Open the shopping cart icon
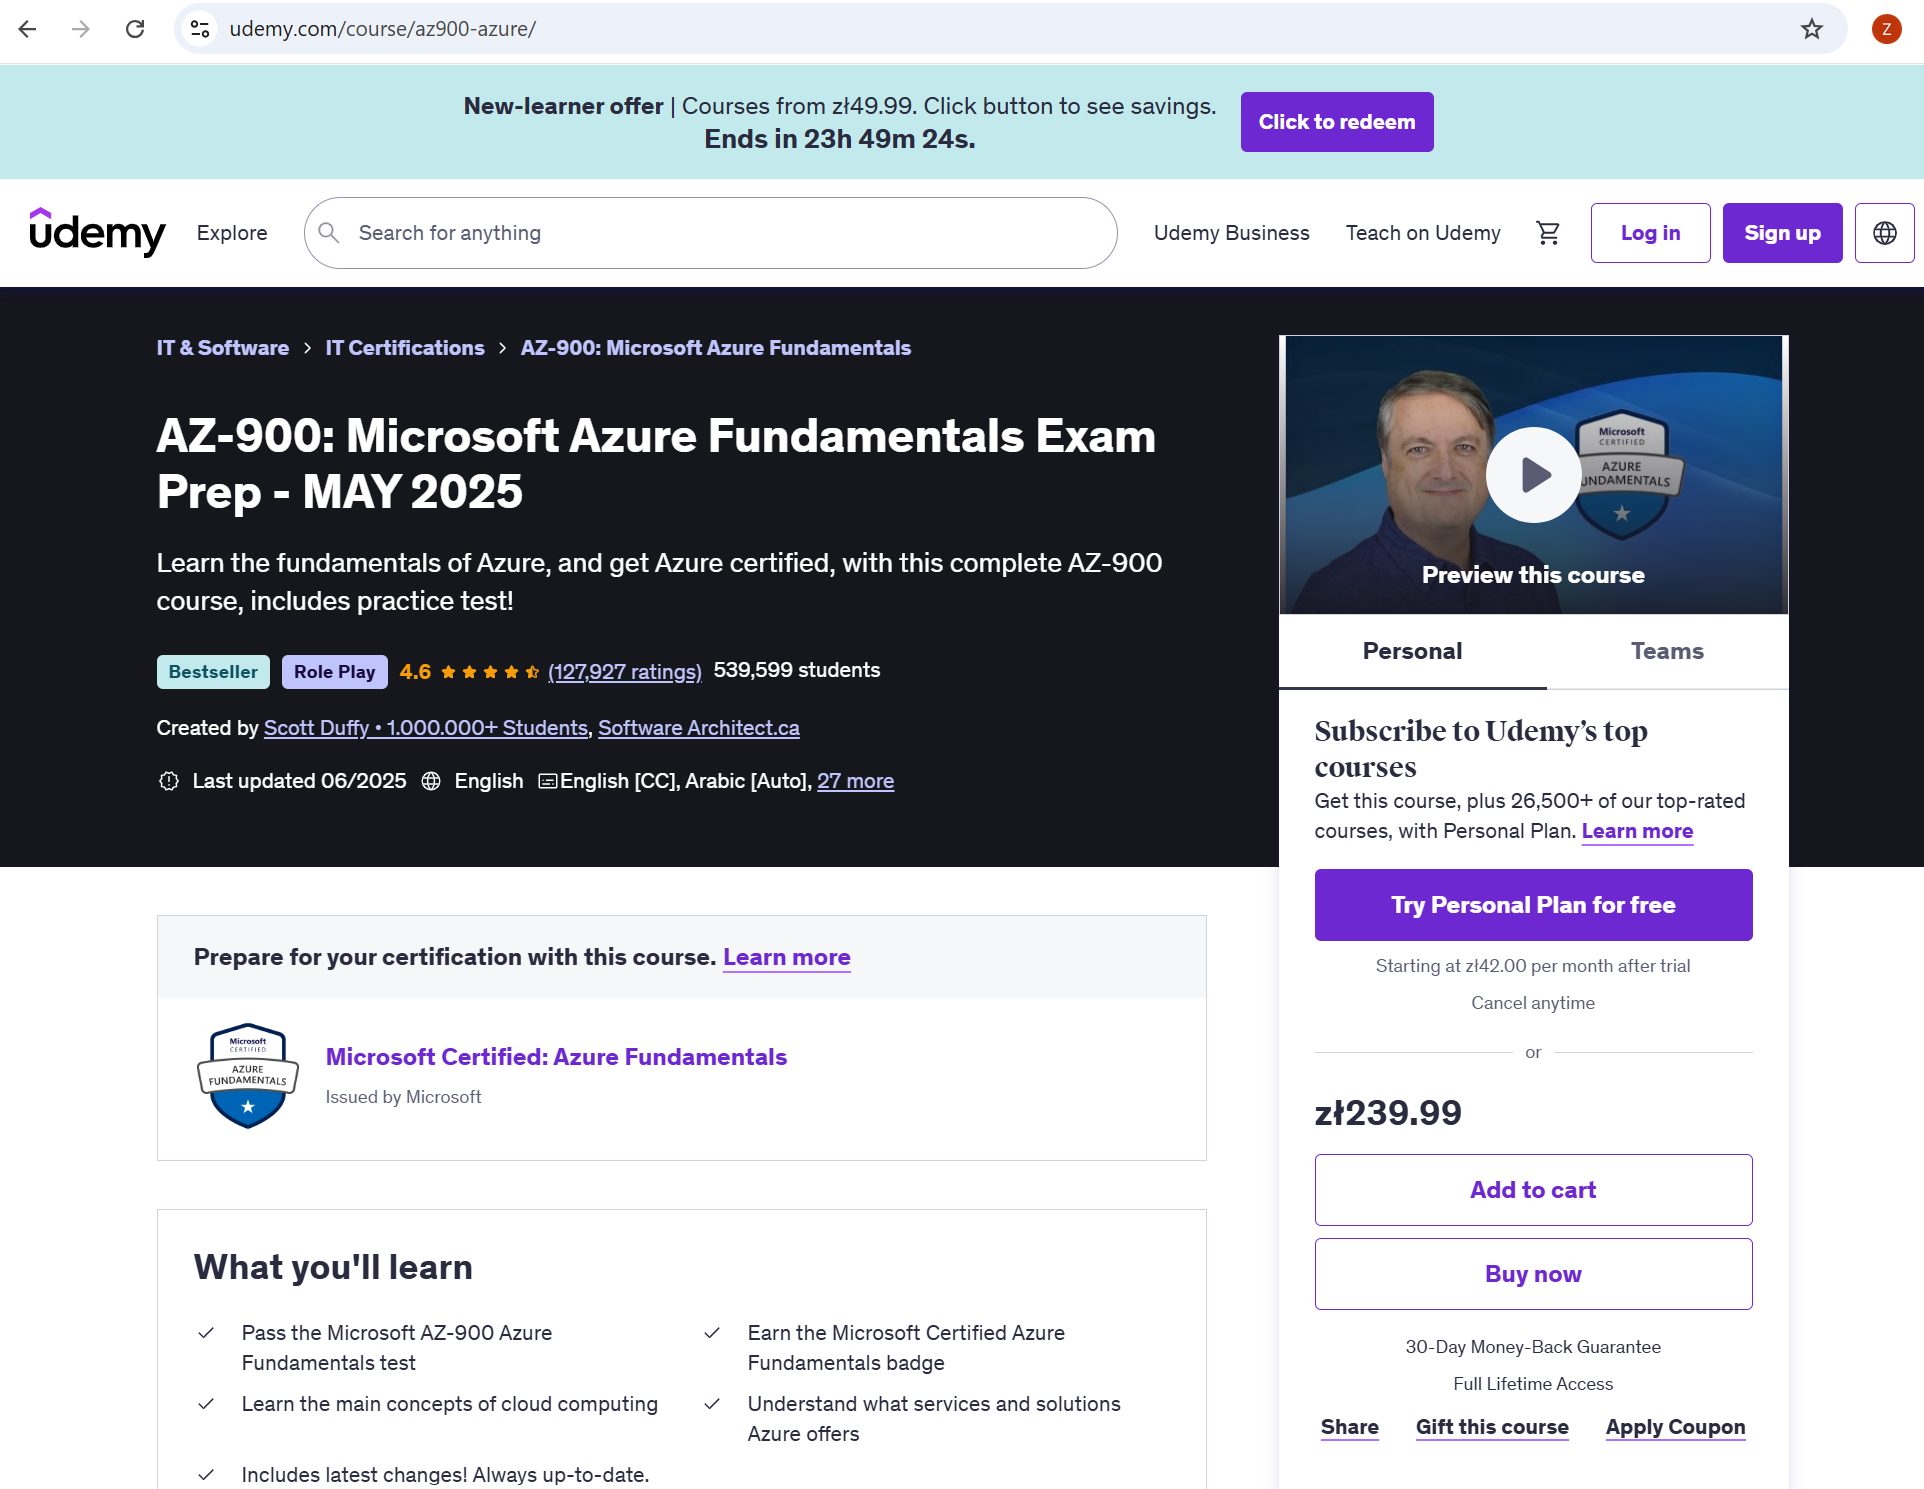This screenshot has width=1924, height=1489. point(1548,233)
